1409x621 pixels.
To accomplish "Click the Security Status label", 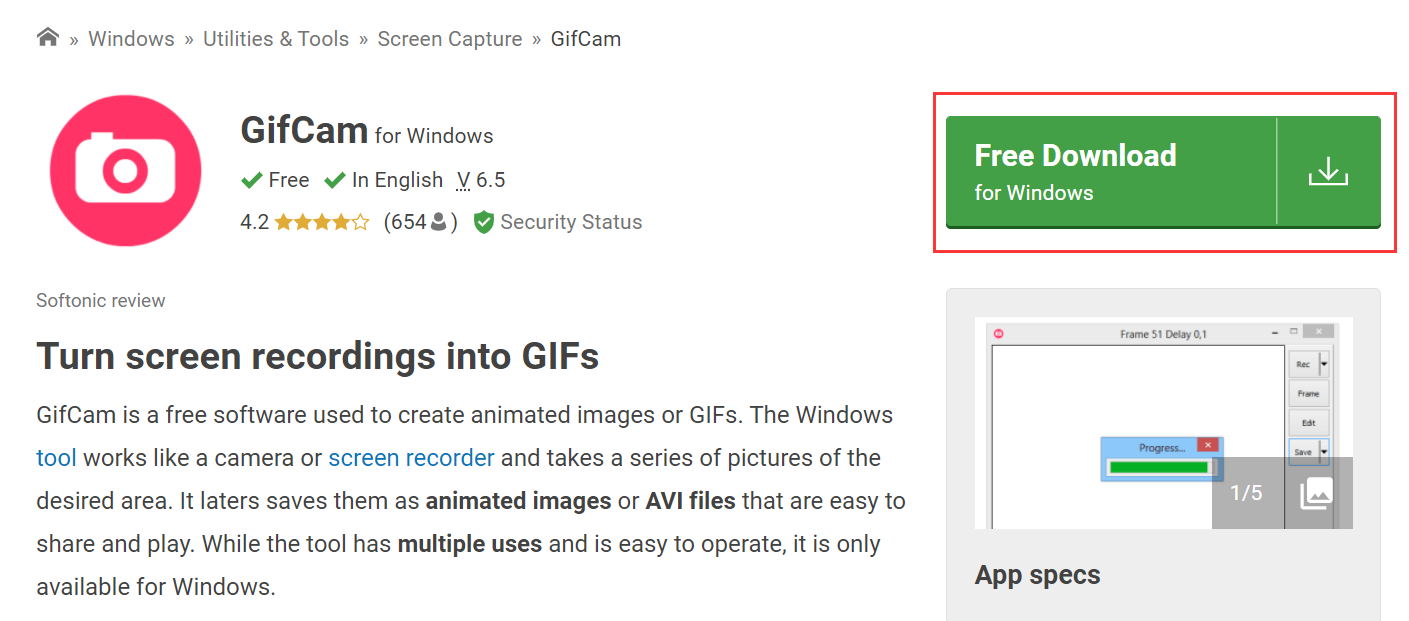I will 571,222.
